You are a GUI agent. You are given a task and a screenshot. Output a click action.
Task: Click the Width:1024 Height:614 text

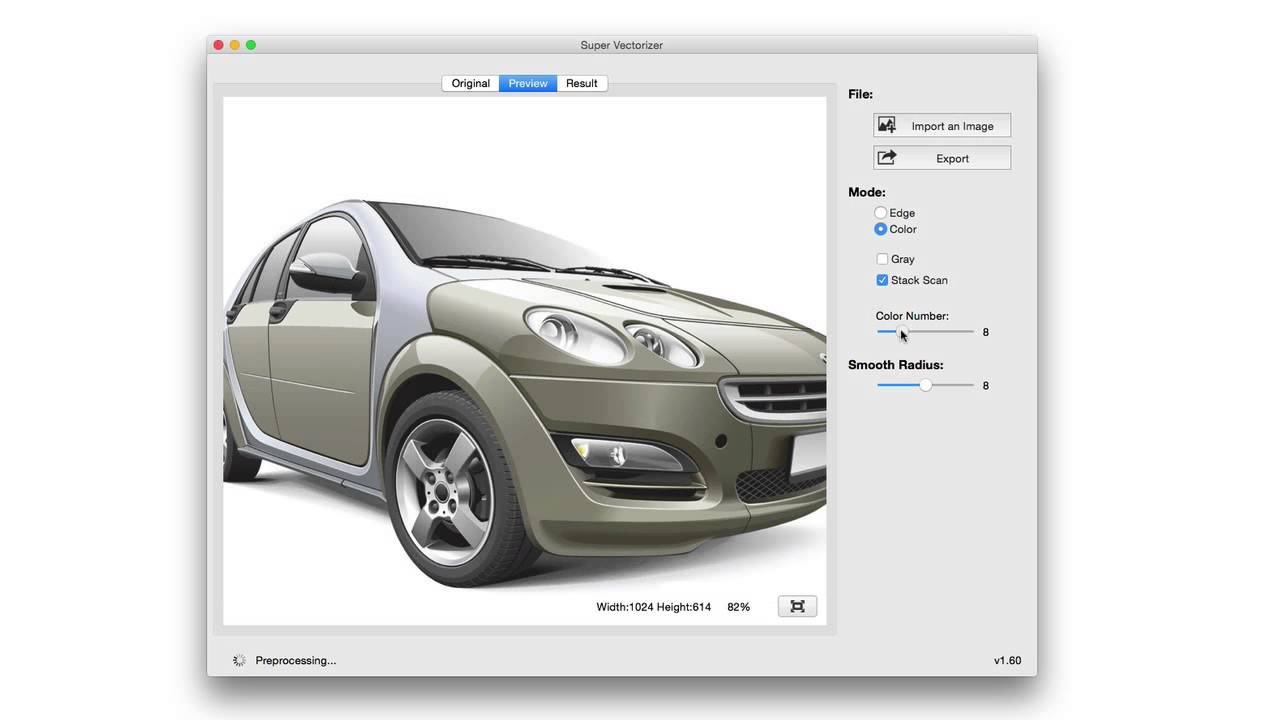coord(653,606)
